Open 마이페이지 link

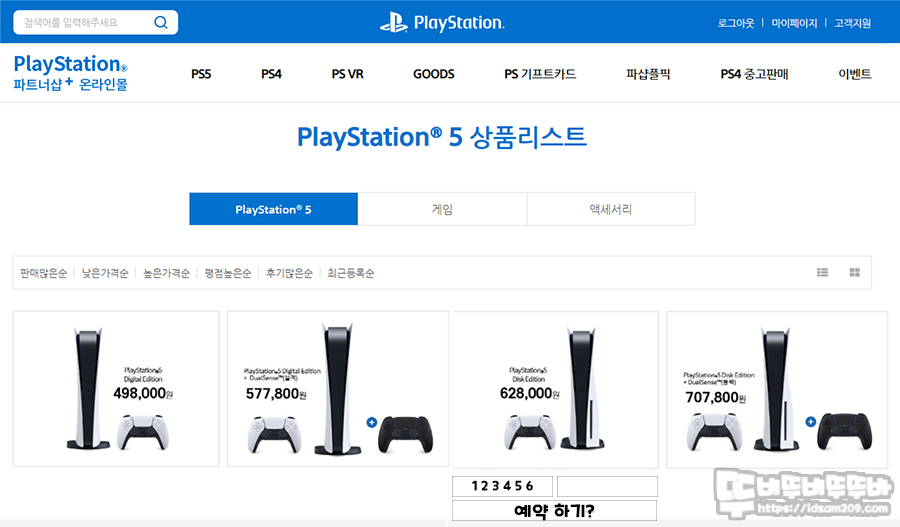pyautogui.click(x=794, y=23)
